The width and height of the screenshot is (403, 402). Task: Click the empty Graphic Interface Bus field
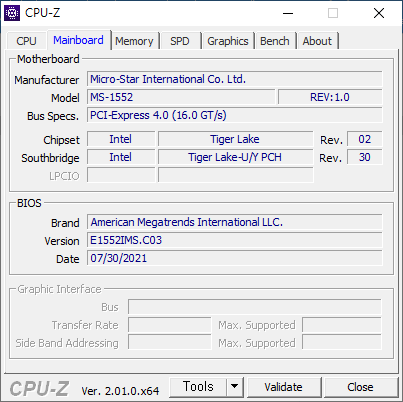pos(255,307)
